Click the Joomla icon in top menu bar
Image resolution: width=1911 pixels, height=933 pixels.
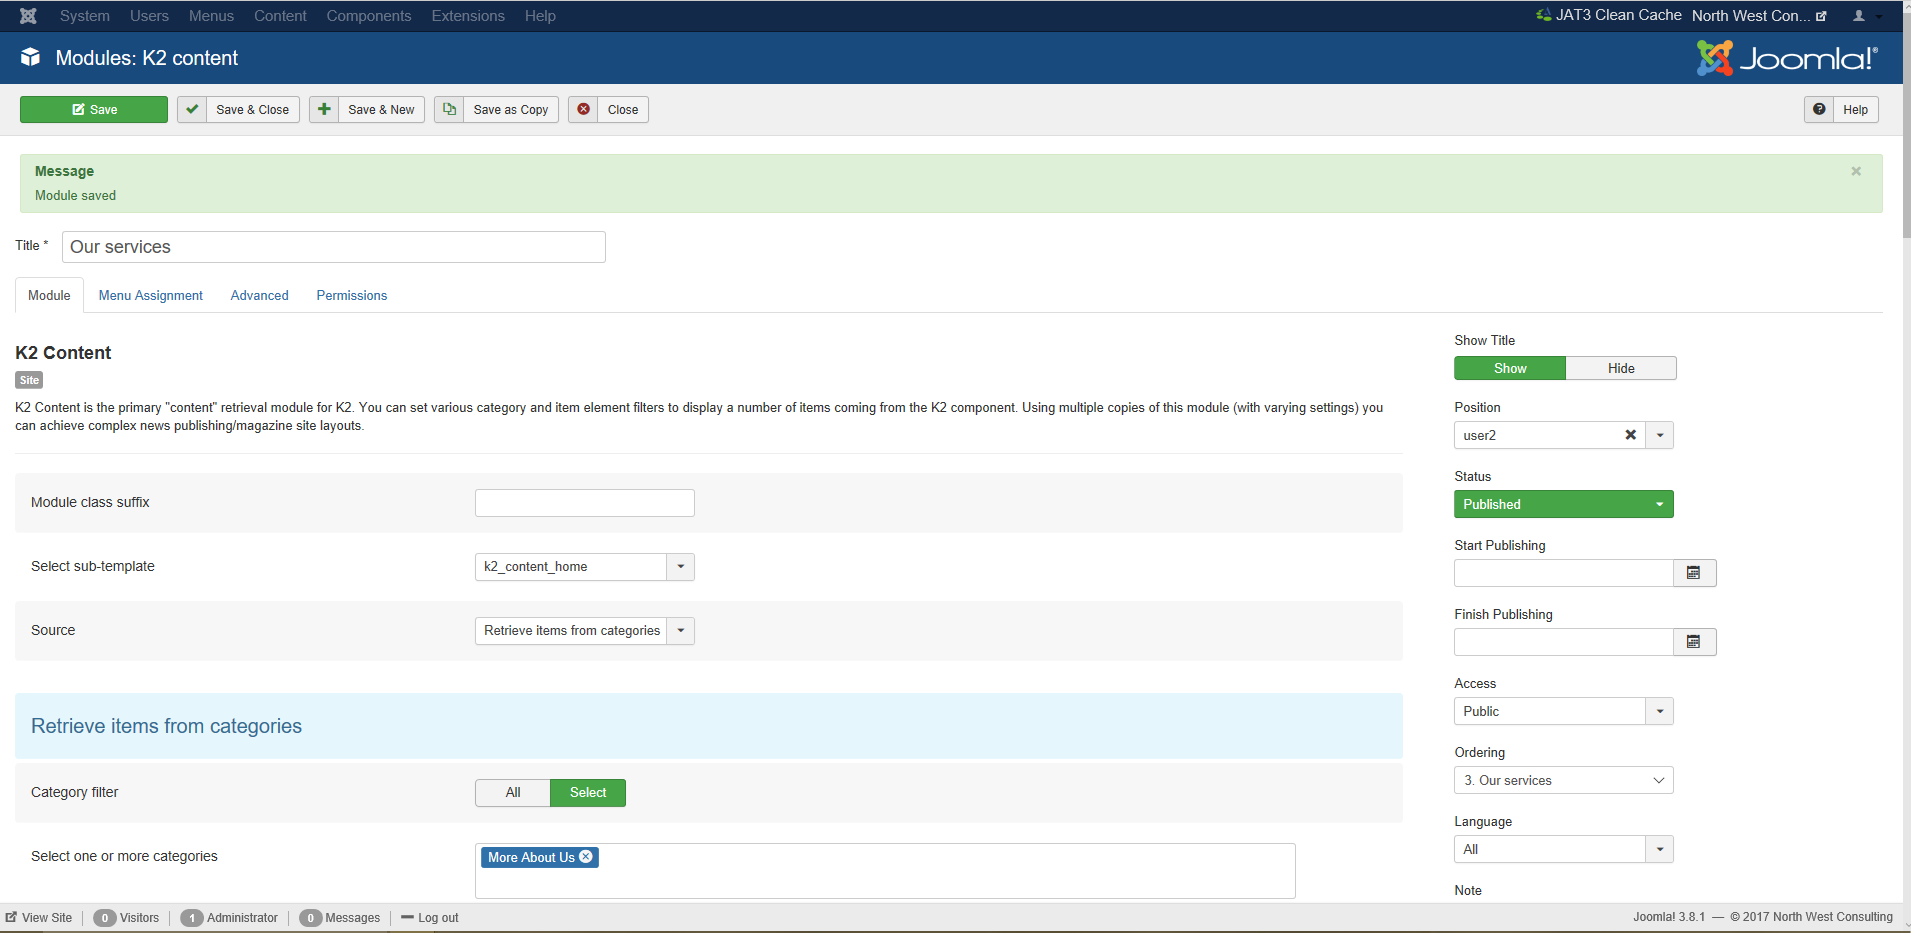[28, 16]
